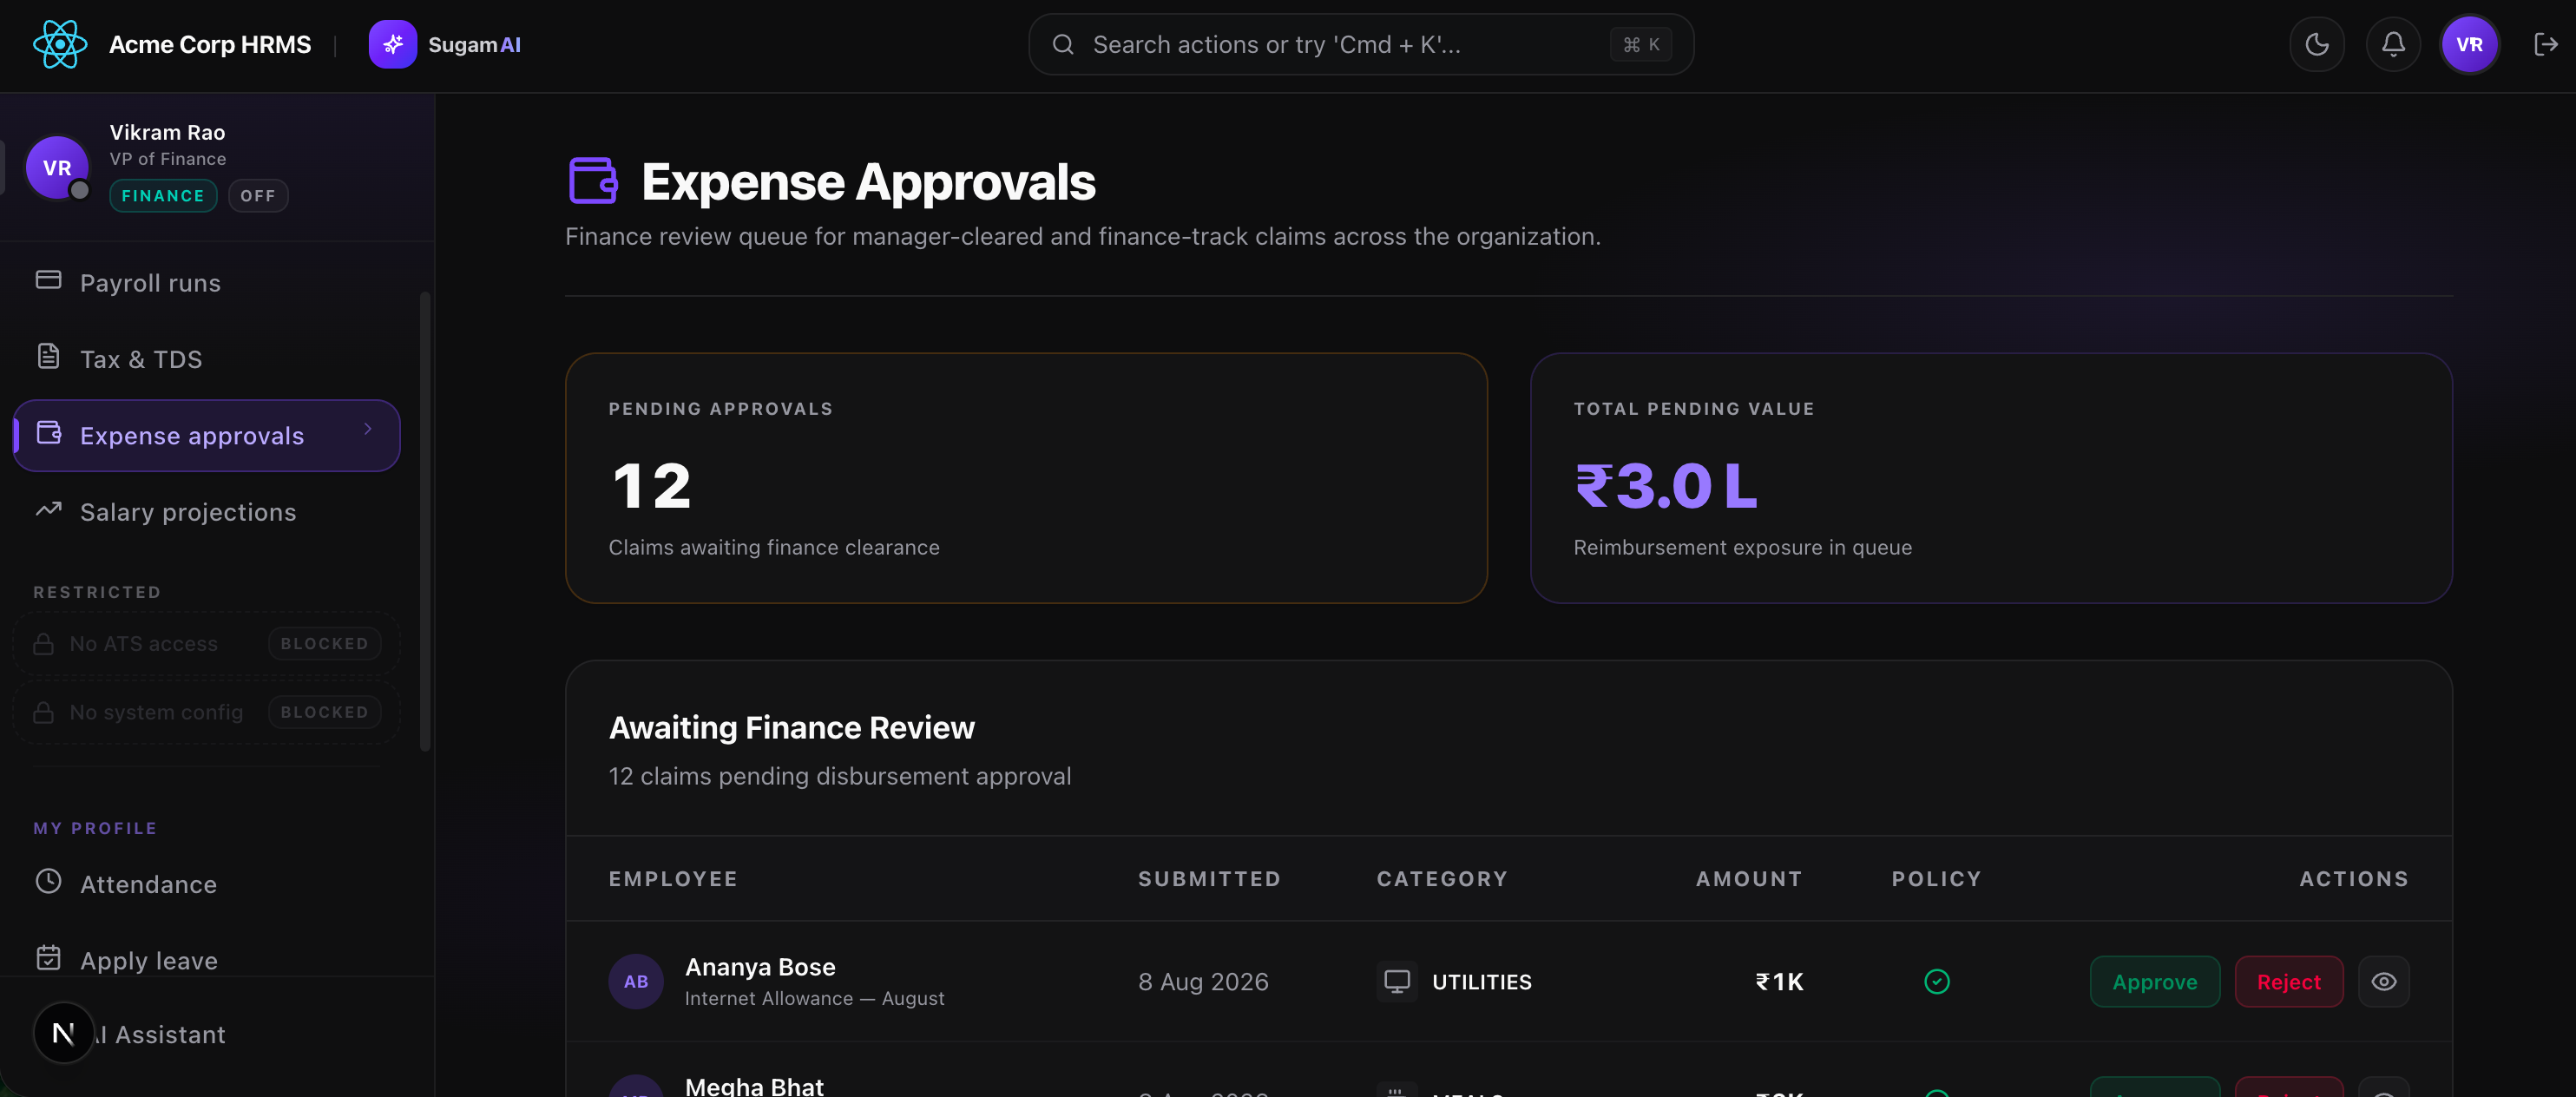This screenshot has height=1097, width=2576.
Task: Click the ⌘ K shortcut hint
Action: click(1640, 44)
